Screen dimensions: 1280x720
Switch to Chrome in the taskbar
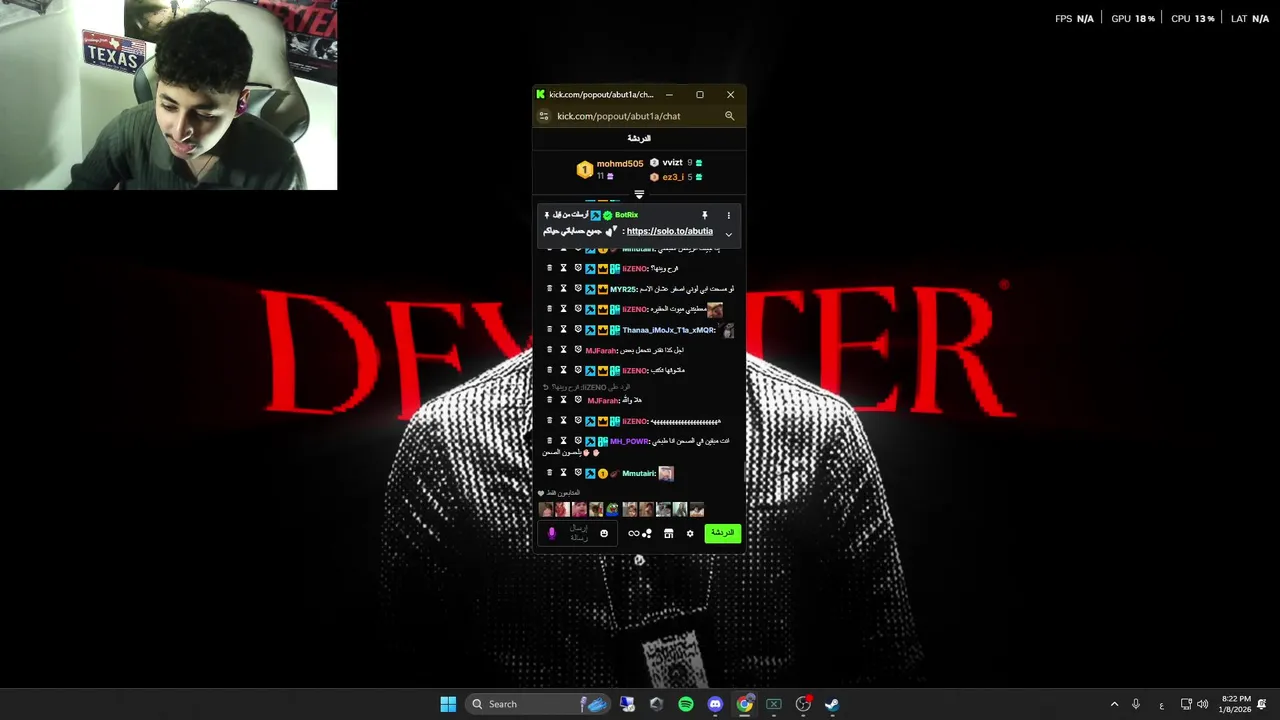[745, 704]
